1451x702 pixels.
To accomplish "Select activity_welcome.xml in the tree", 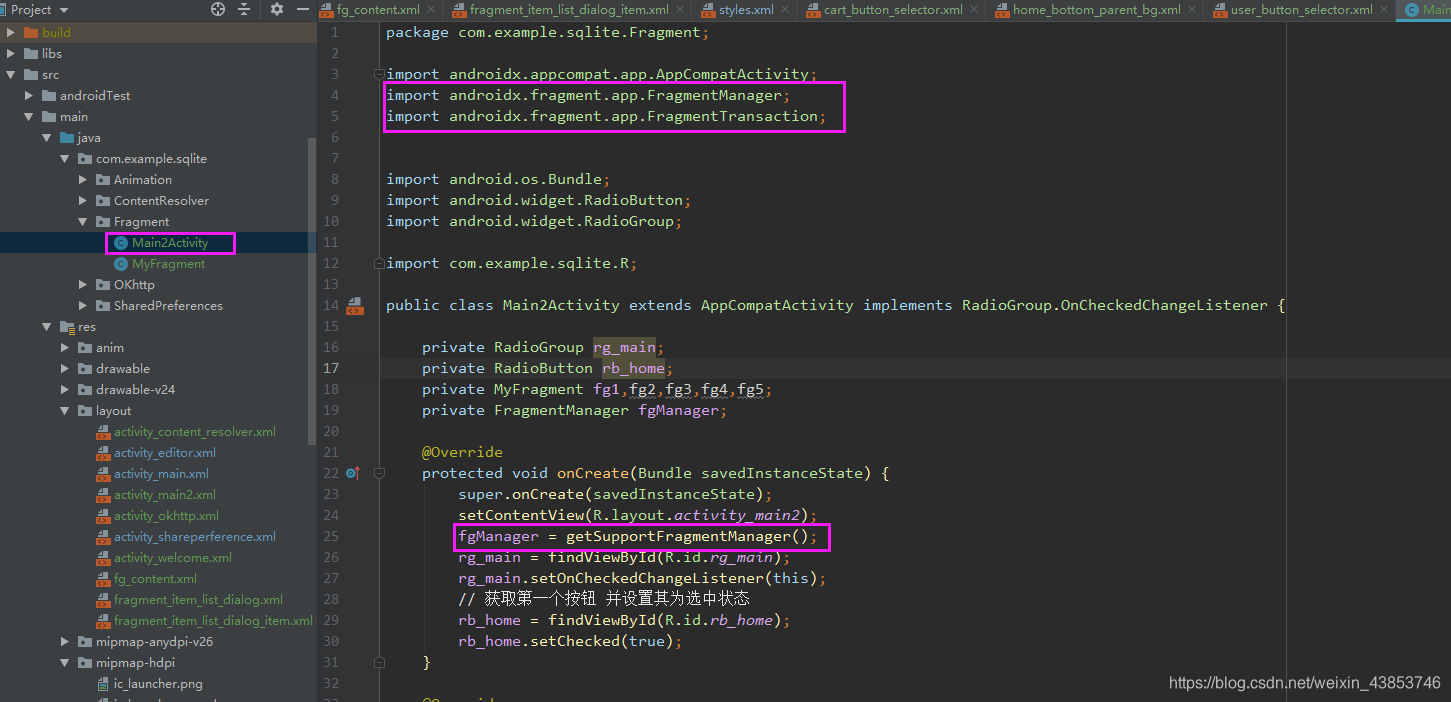I will [x=173, y=558].
